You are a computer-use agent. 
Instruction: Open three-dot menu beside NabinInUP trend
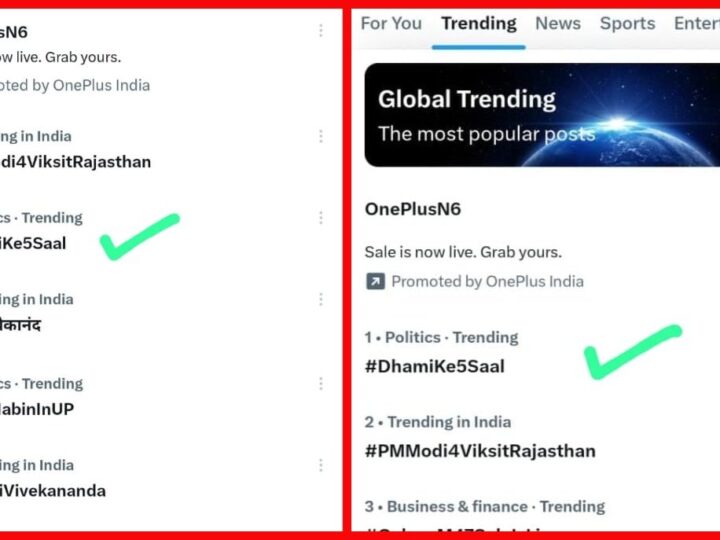coord(321,384)
